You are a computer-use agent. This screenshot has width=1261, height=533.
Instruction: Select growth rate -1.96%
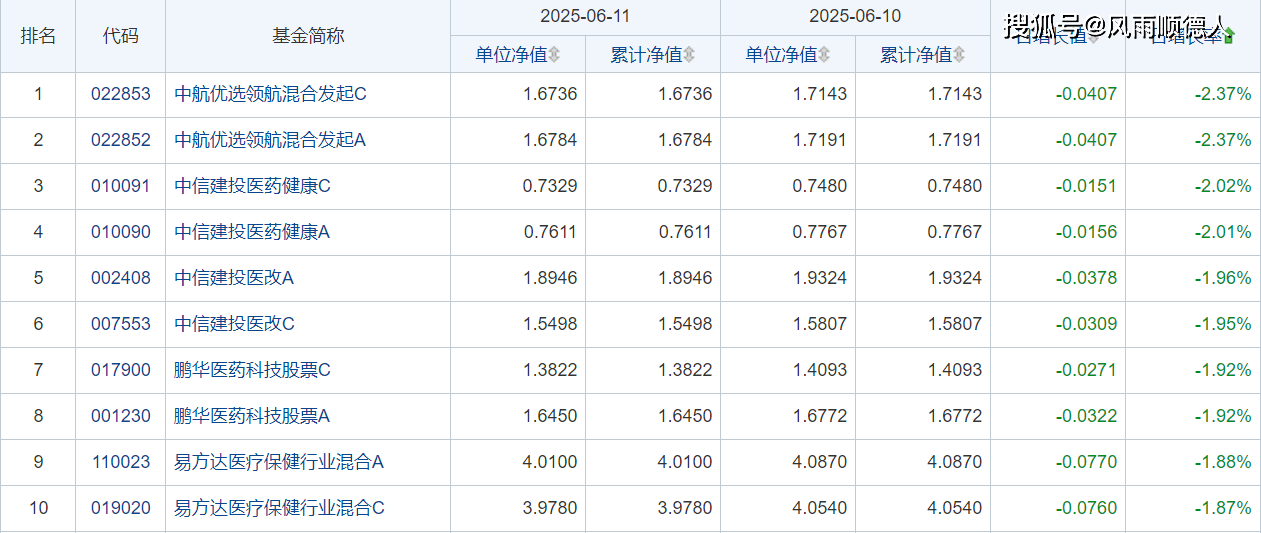(1223, 278)
